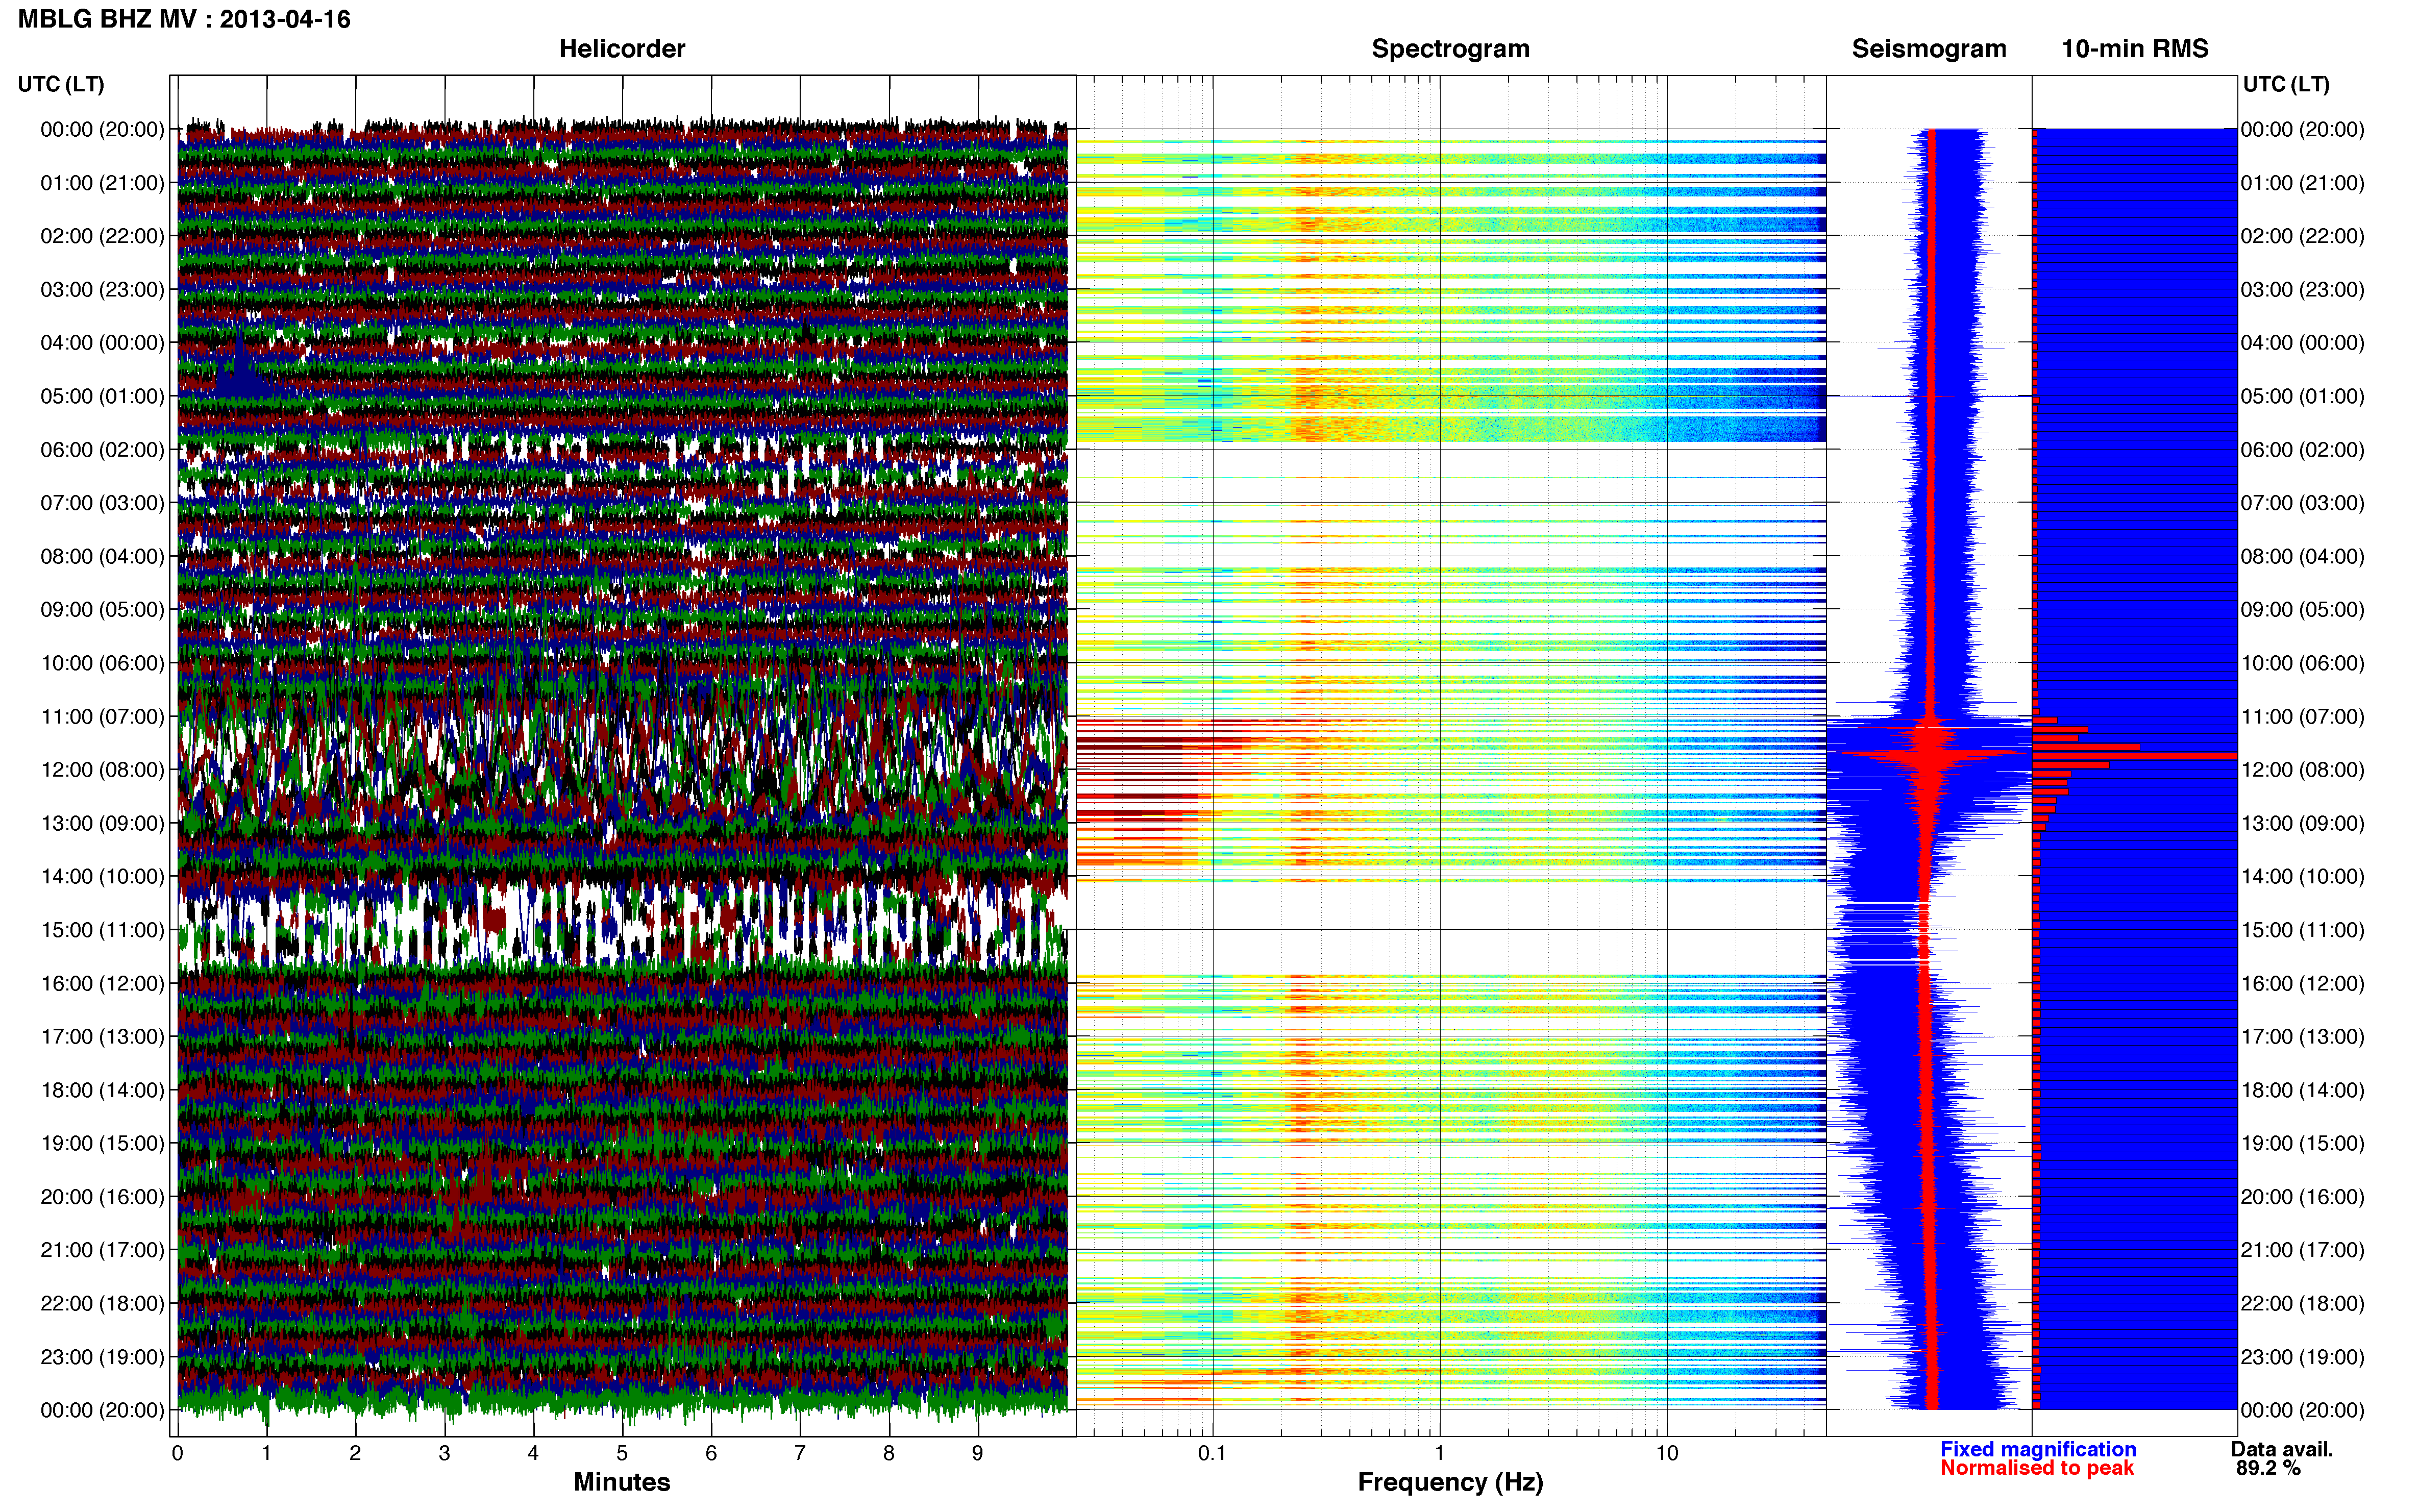2419x1512 pixels.
Task: Click the '9' minutes axis tick label
Action: coord(978,1453)
